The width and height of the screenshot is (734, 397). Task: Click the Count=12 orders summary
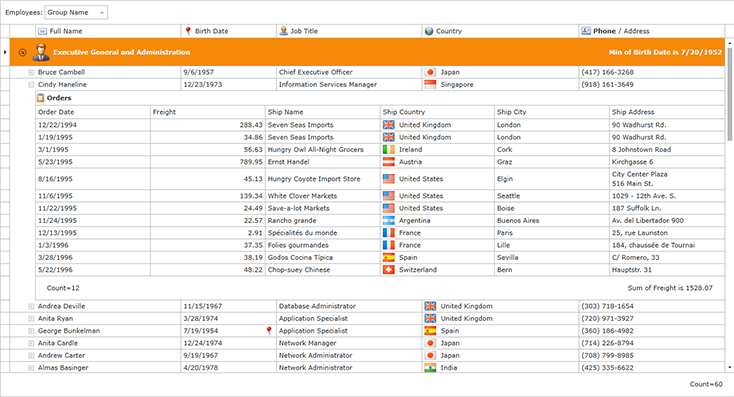pos(63,288)
